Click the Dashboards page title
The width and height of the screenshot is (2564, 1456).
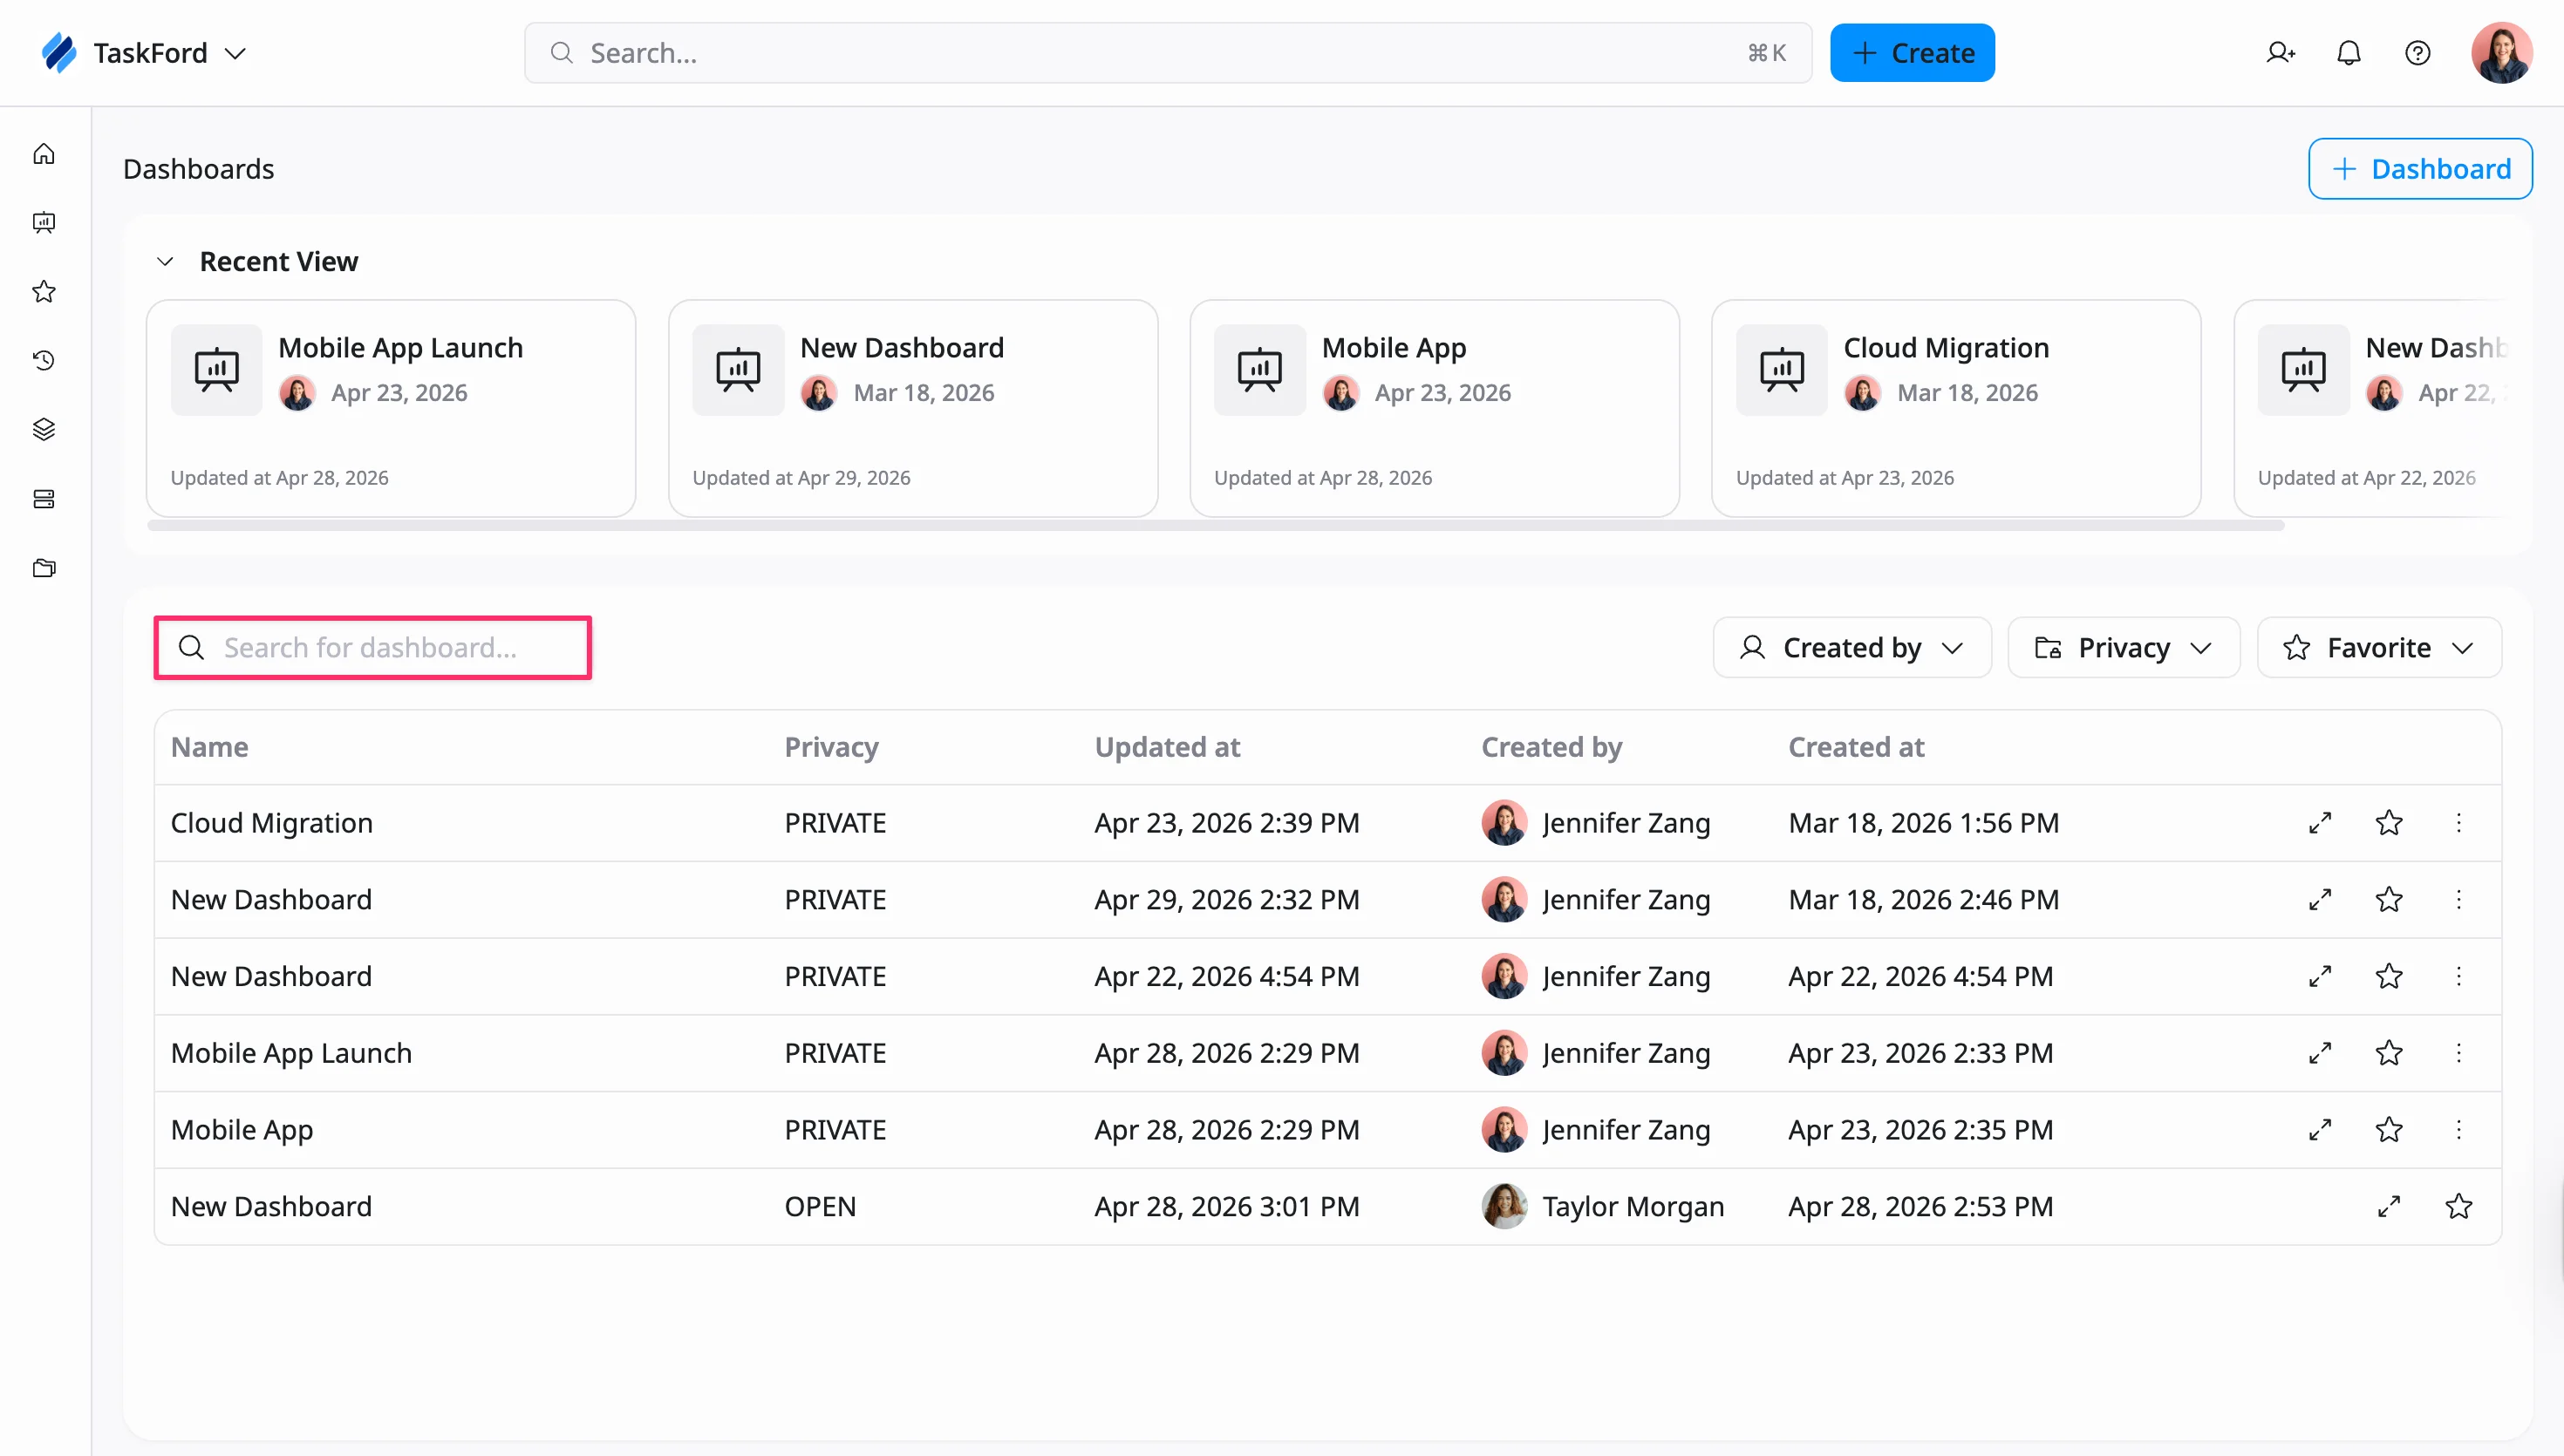click(x=198, y=169)
